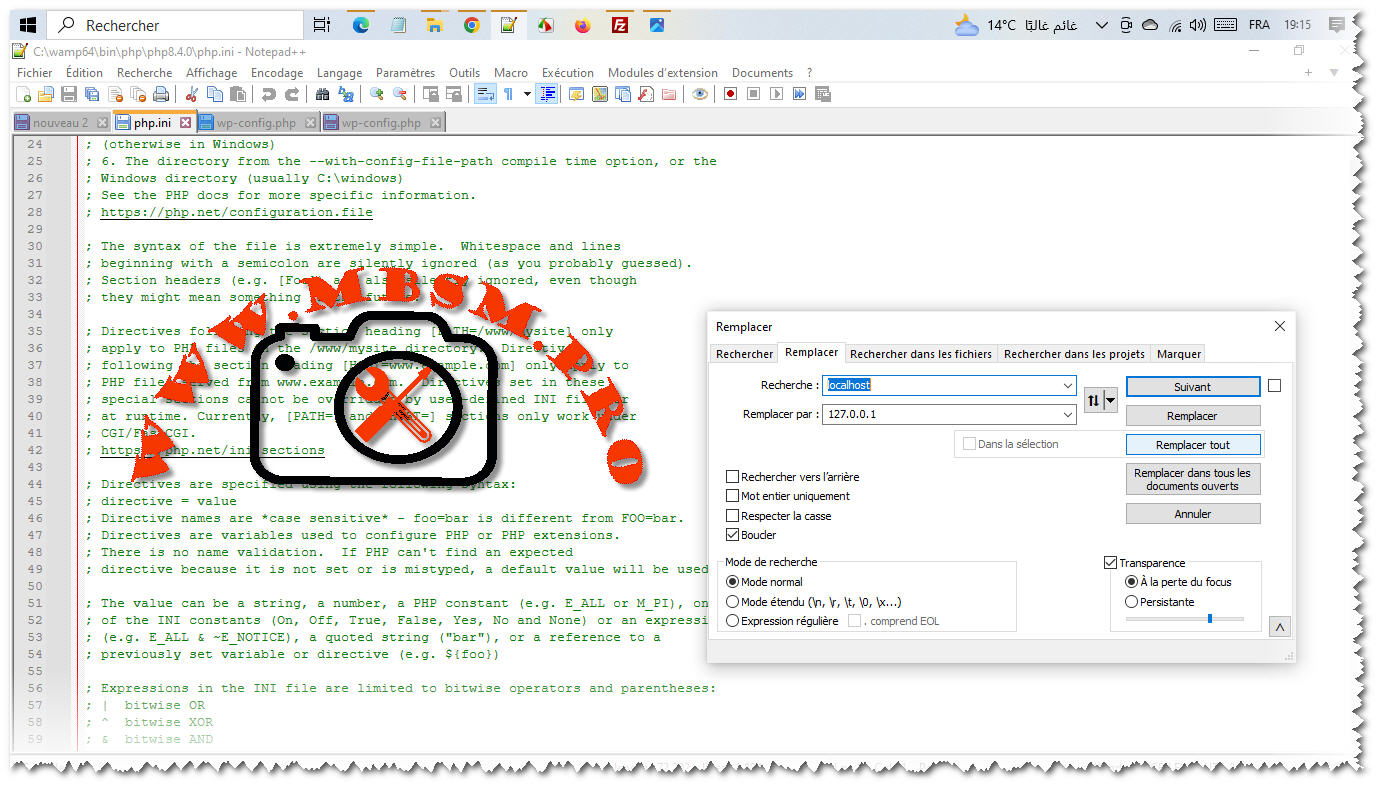Image resolution: width=1381 pixels, height=789 pixels.
Task: Switch to the nouveau 2 document tab
Action: pos(60,123)
